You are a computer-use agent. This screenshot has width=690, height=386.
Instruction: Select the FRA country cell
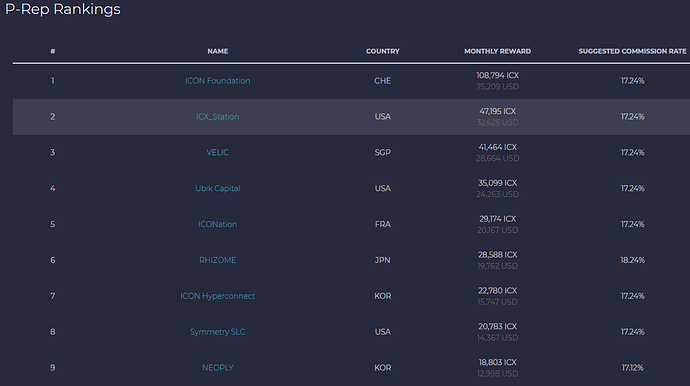(x=382, y=224)
